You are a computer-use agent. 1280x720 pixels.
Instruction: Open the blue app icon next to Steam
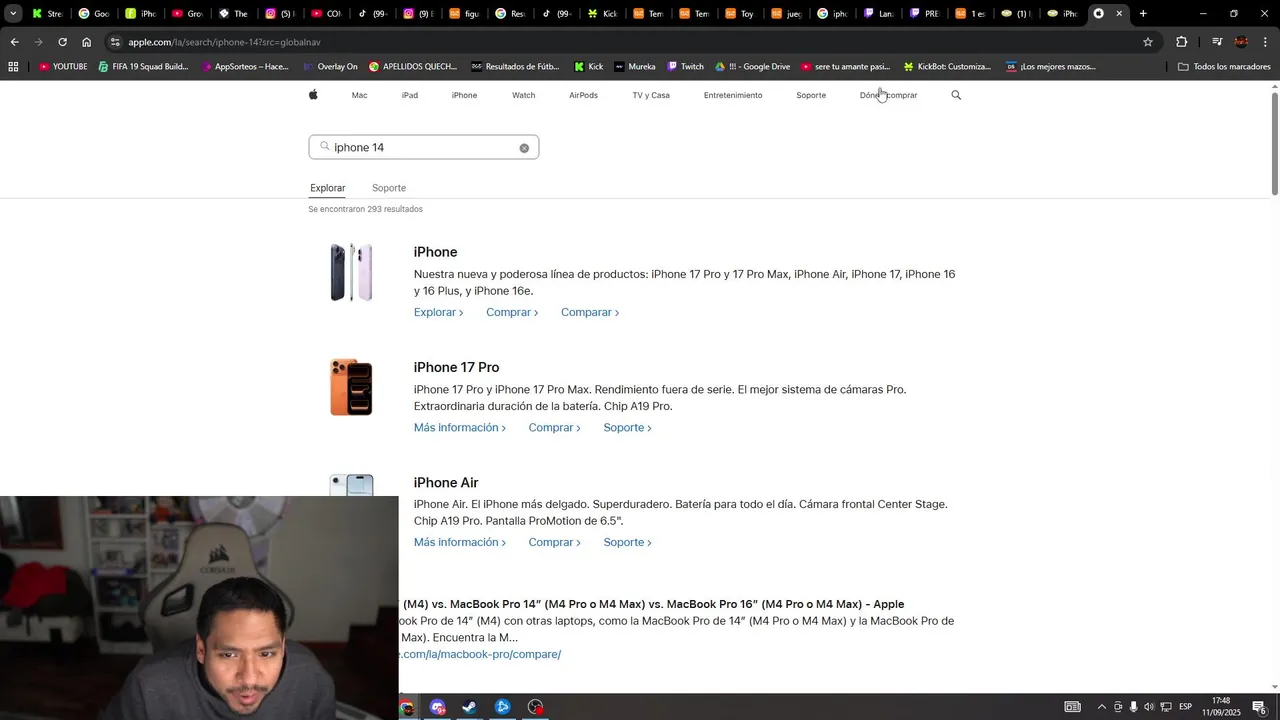coord(503,707)
